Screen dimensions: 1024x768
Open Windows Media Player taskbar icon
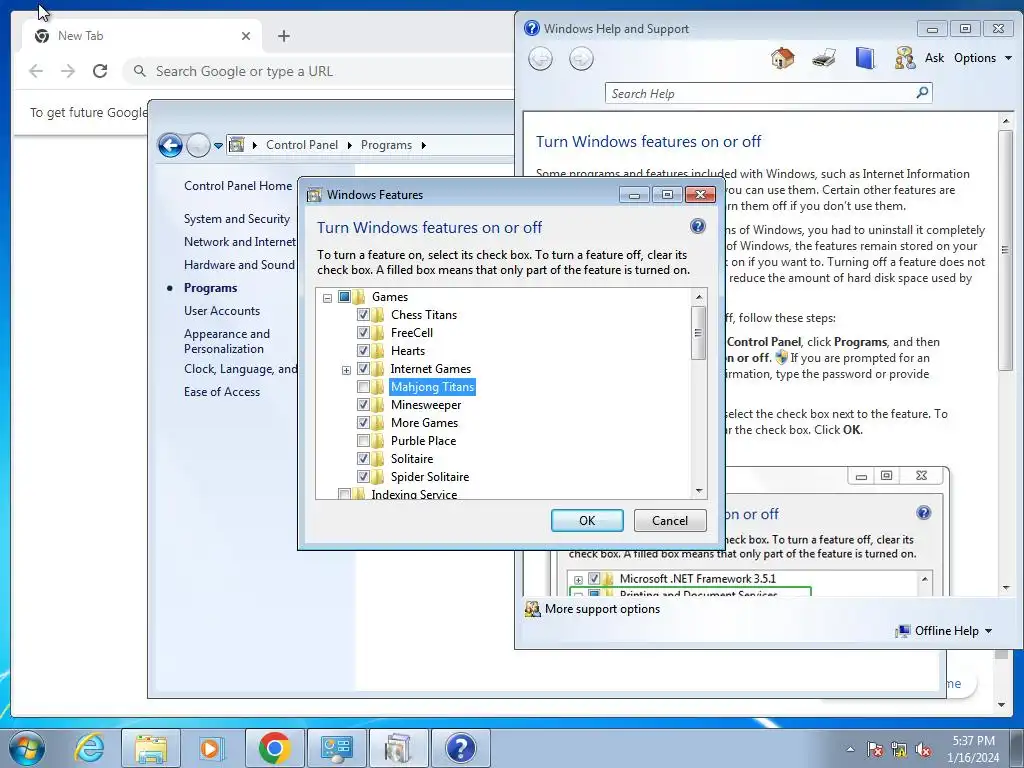tap(212, 748)
